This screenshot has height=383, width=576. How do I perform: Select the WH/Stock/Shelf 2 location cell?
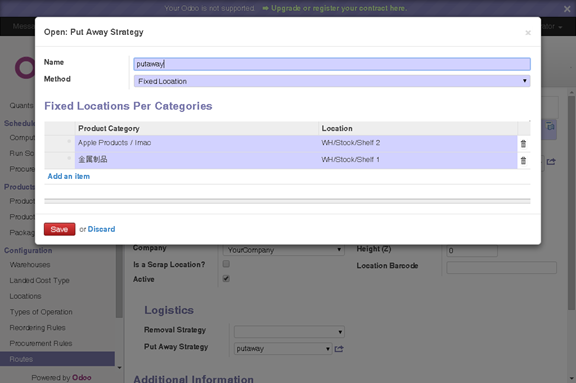pyautogui.click(x=418, y=143)
